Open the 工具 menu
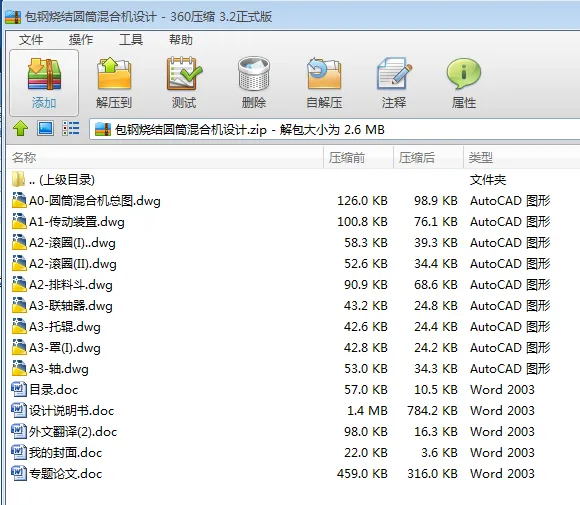The image size is (580, 505). (x=131, y=40)
